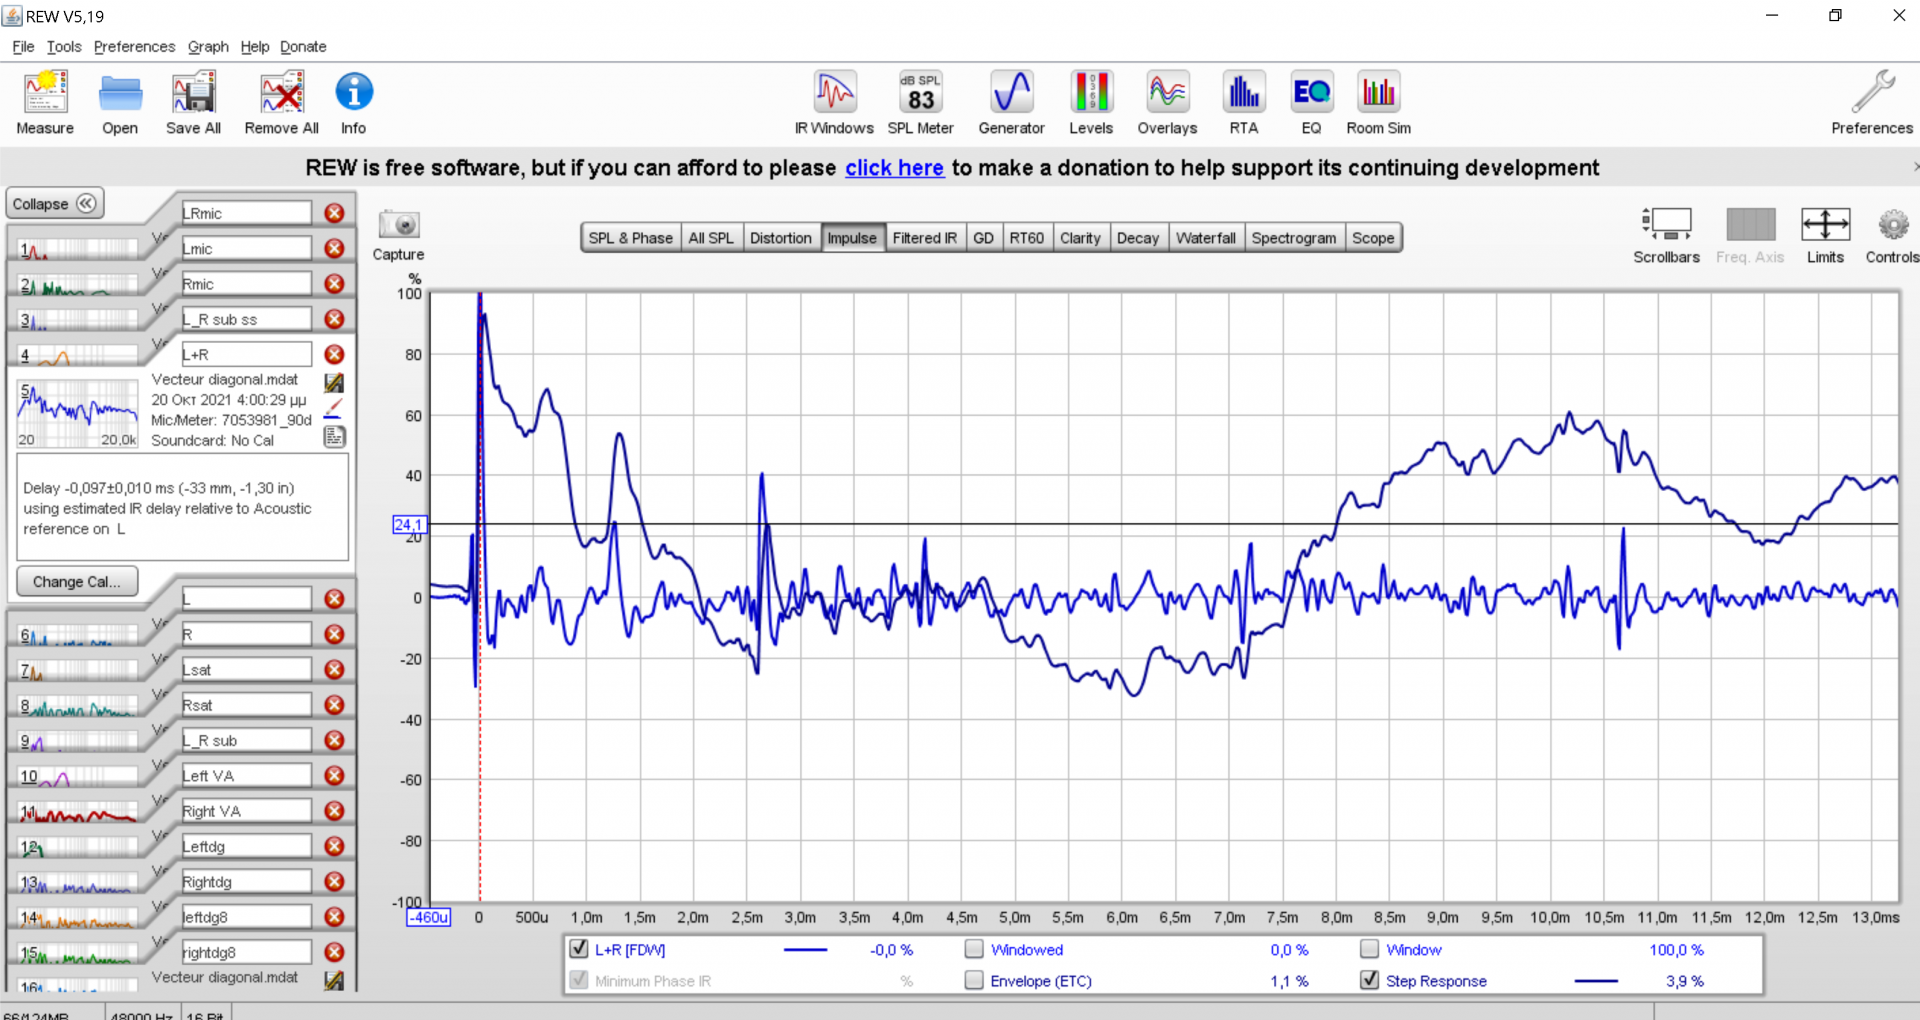Viewport: 1920px width, 1020px height.
Task: Change Step Response trace line colour
Action: point(1596,981)
